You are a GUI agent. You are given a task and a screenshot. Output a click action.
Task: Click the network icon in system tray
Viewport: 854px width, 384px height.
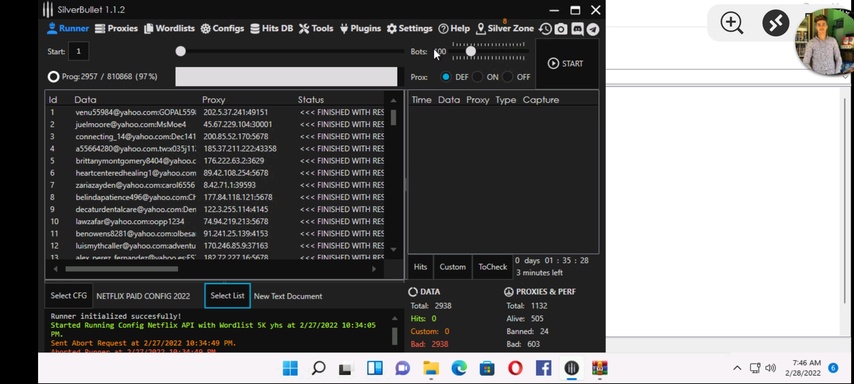[x=755, y=368]
